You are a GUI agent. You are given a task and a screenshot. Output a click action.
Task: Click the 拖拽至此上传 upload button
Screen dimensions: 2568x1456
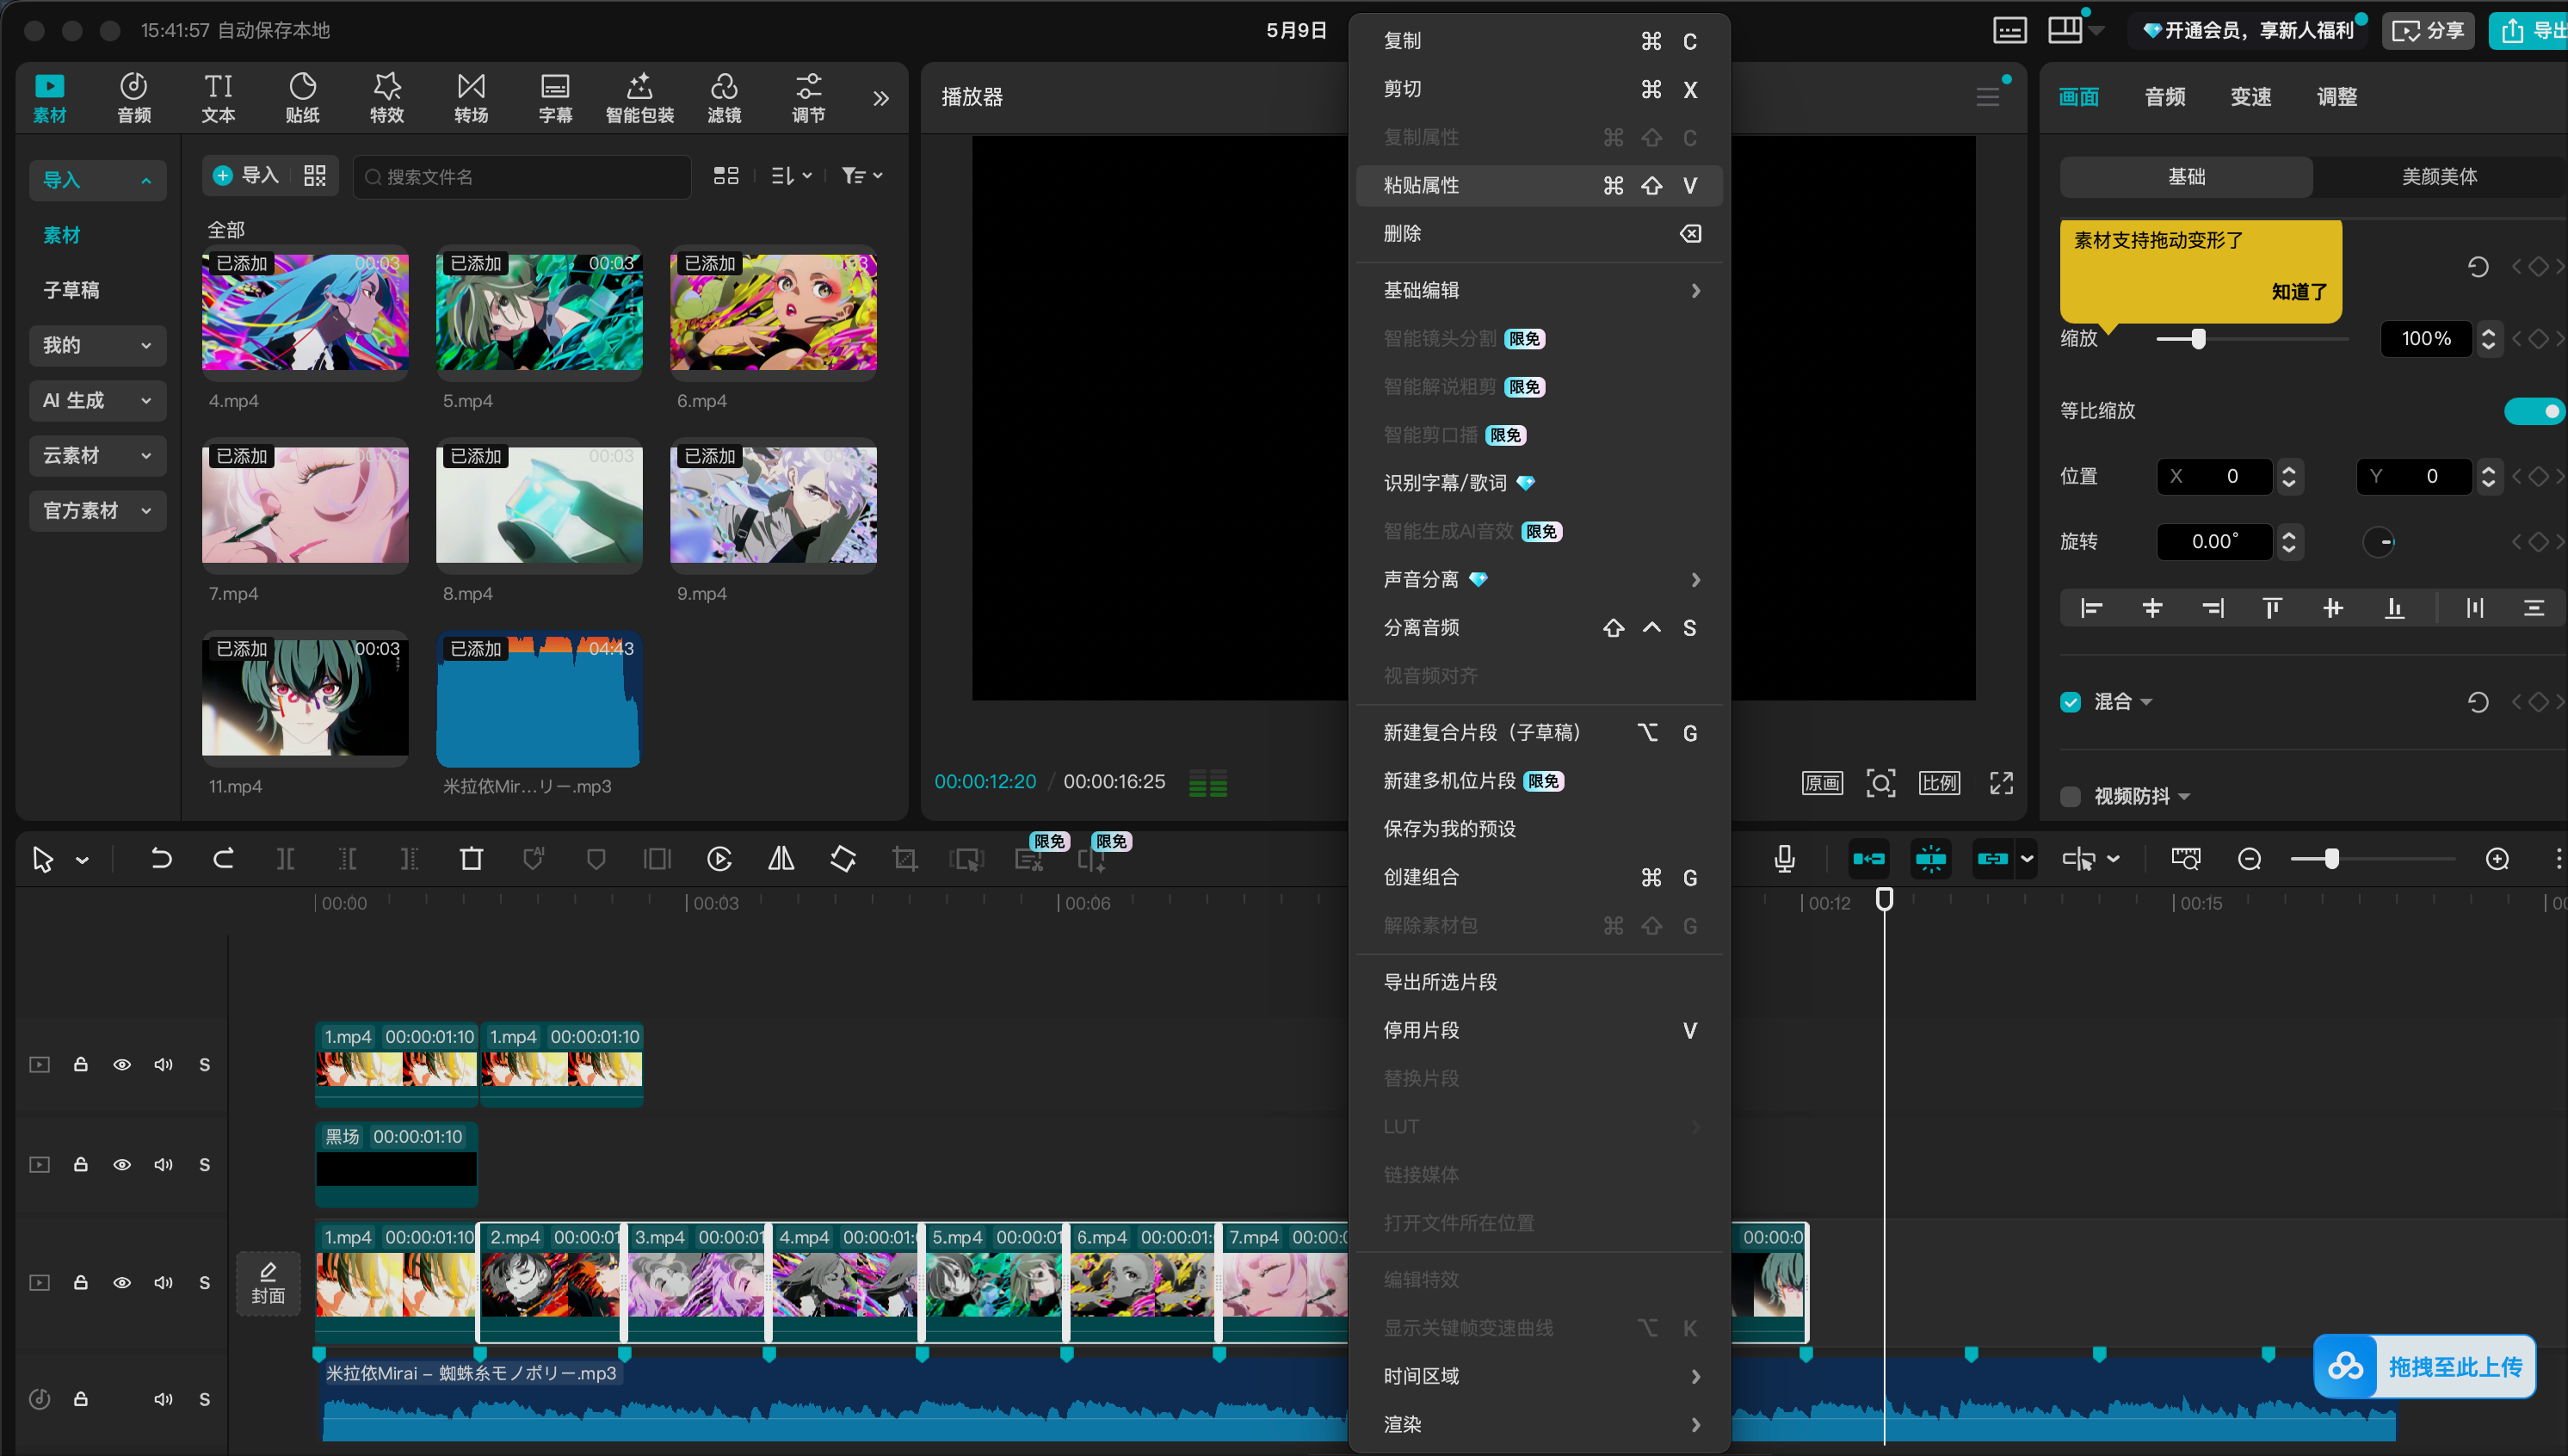2424,1366
